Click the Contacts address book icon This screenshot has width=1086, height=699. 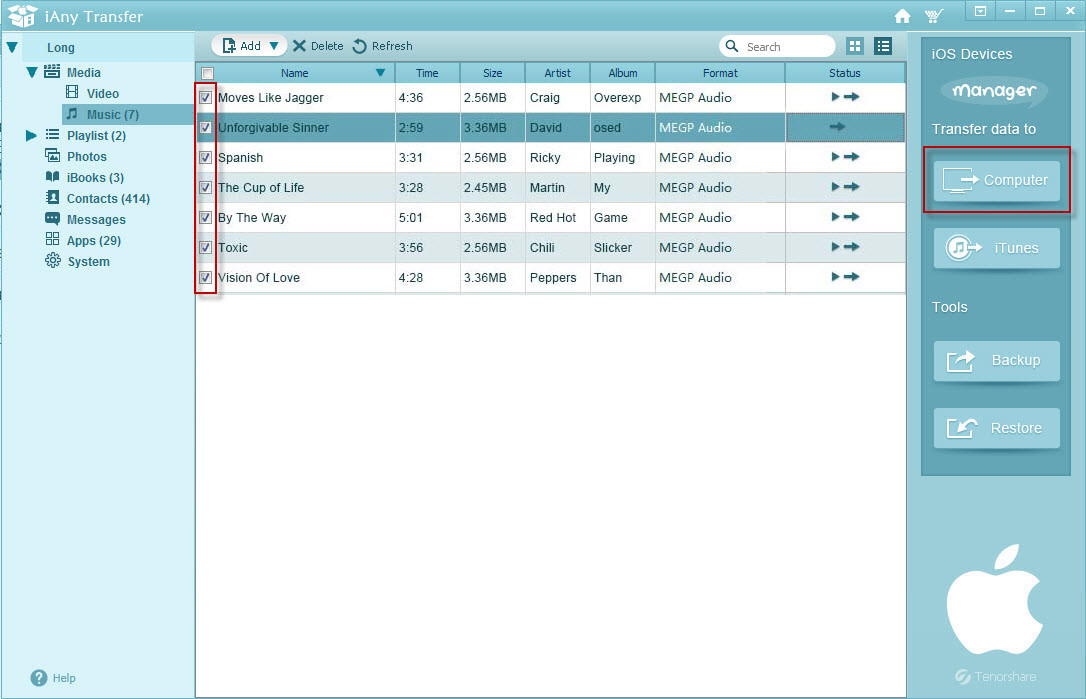(52, 197)
